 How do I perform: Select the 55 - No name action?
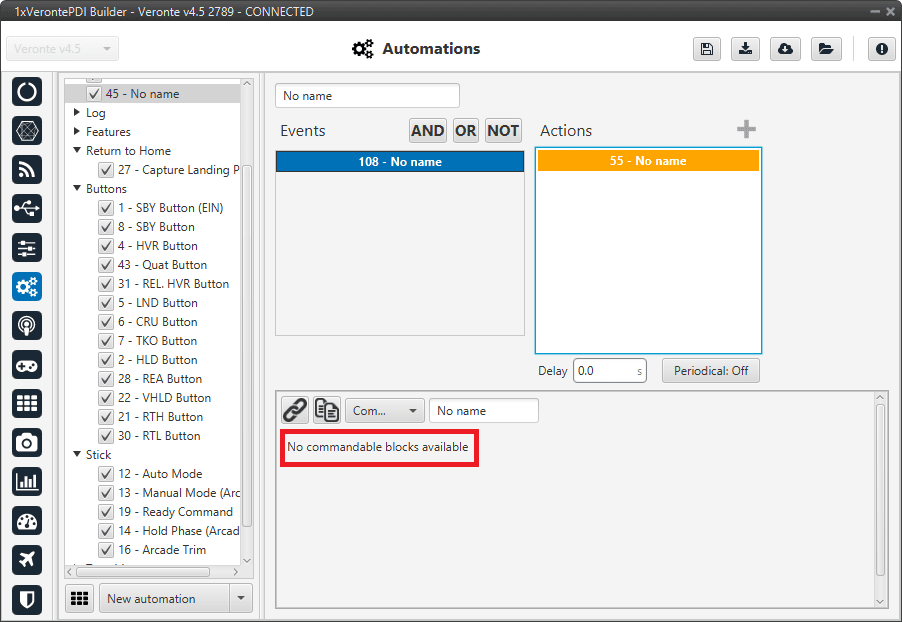tap(648, 161)
